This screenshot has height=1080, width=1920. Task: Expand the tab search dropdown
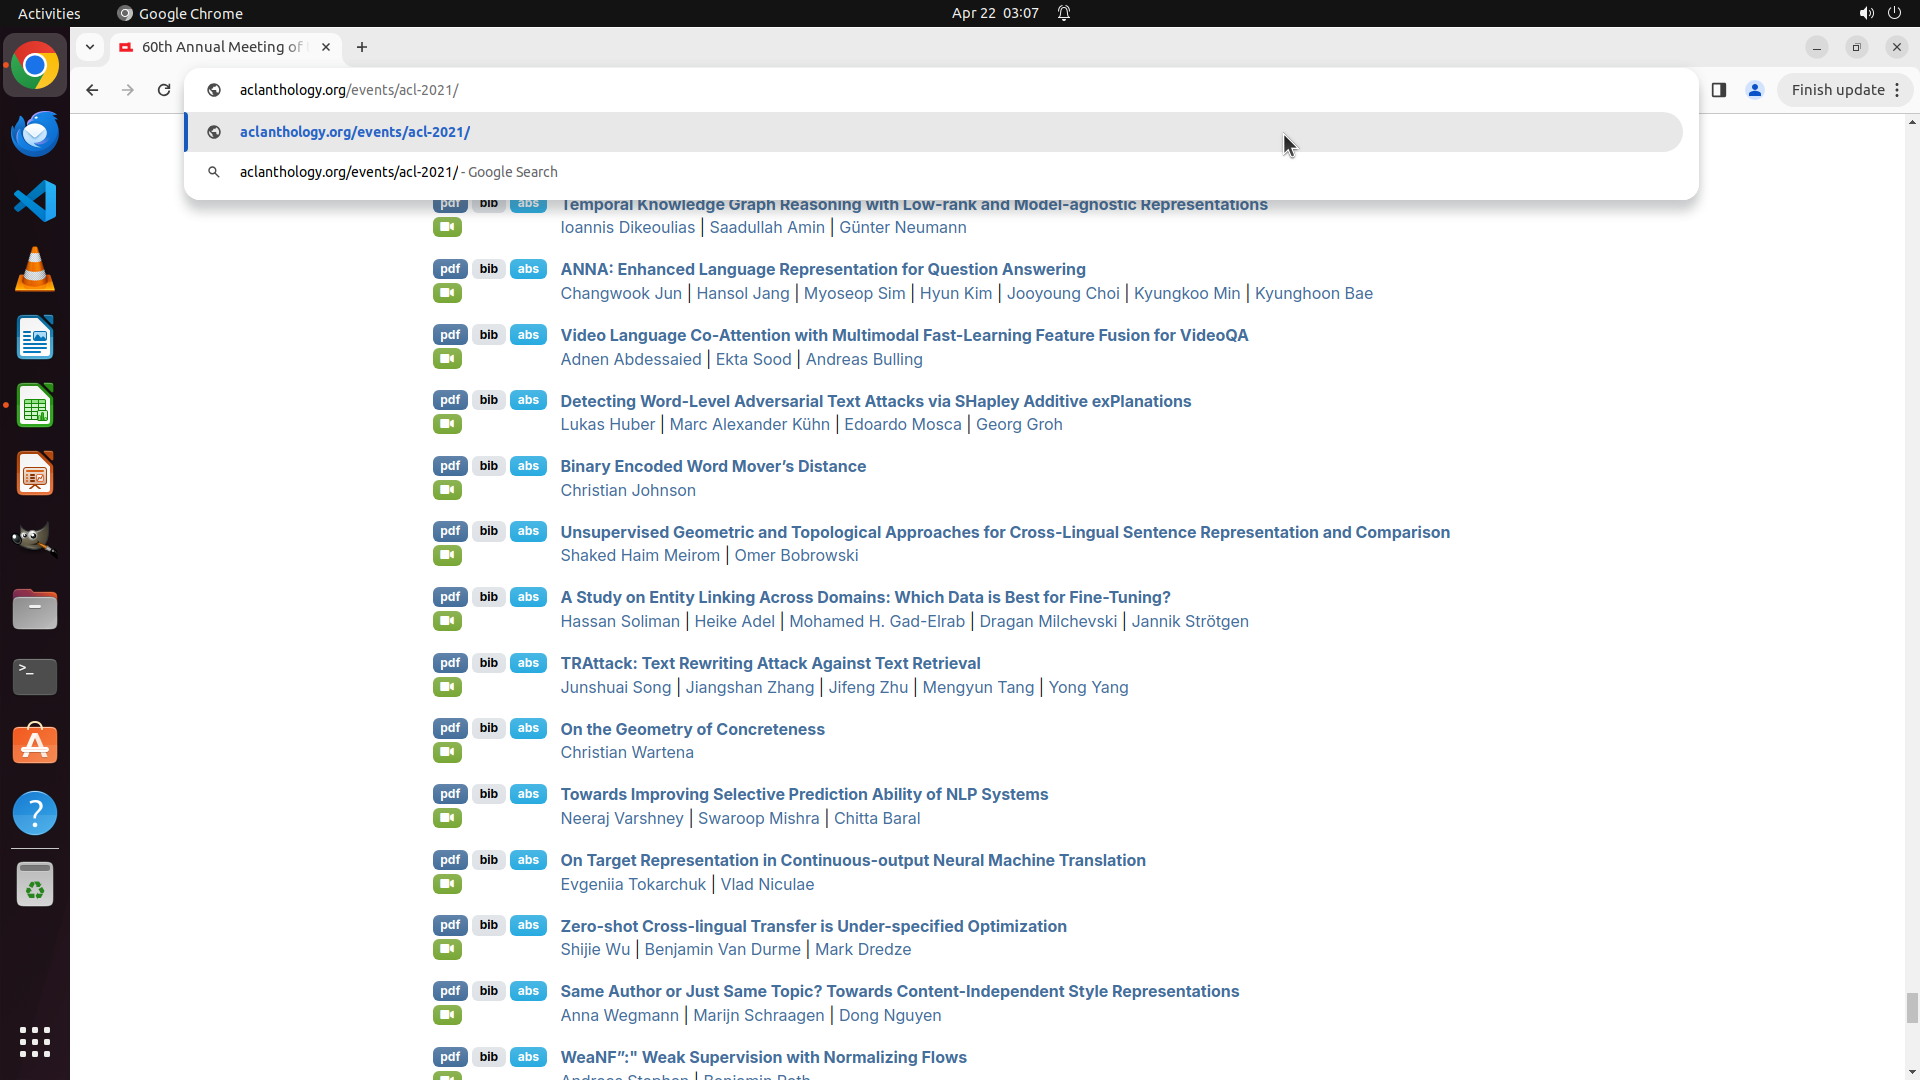tap(90, 47)
